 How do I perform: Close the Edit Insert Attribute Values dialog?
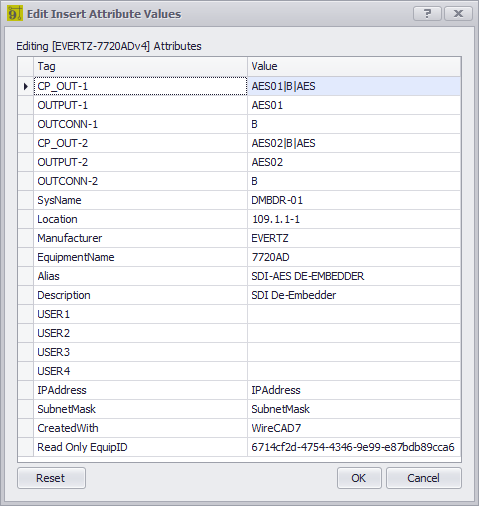(458, 14)
